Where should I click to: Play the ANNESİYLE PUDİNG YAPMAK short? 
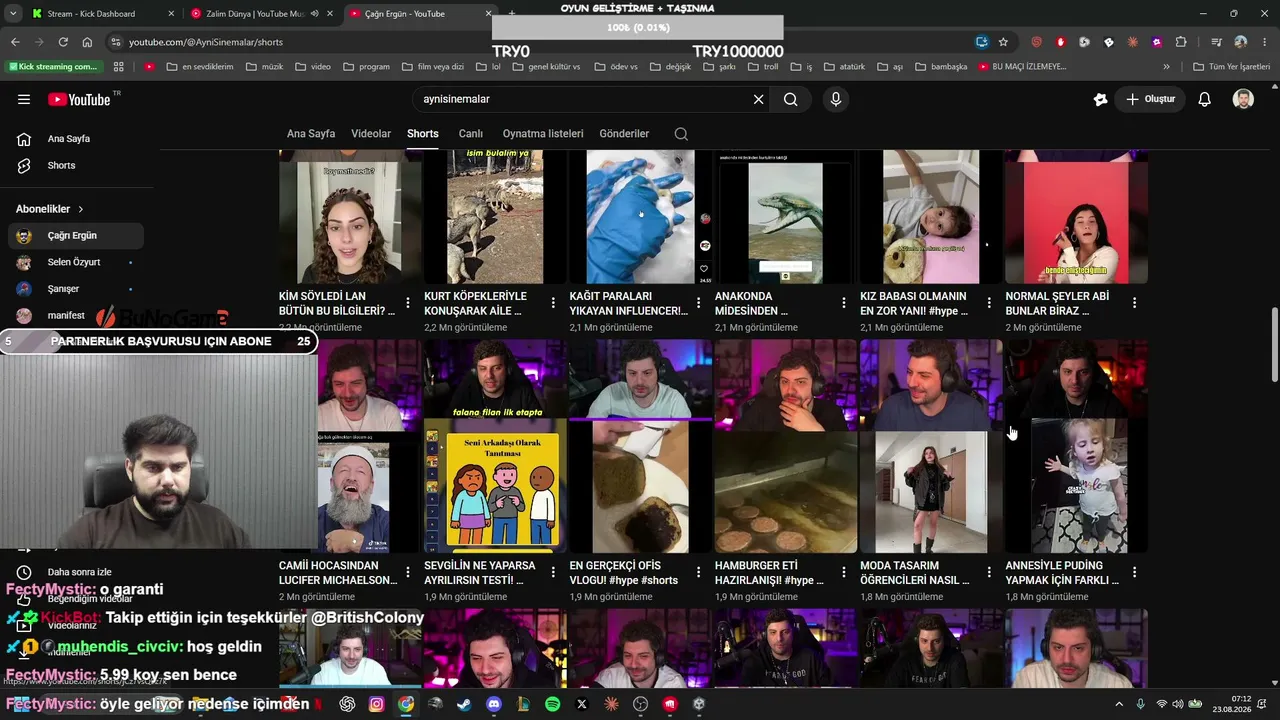1076,446
